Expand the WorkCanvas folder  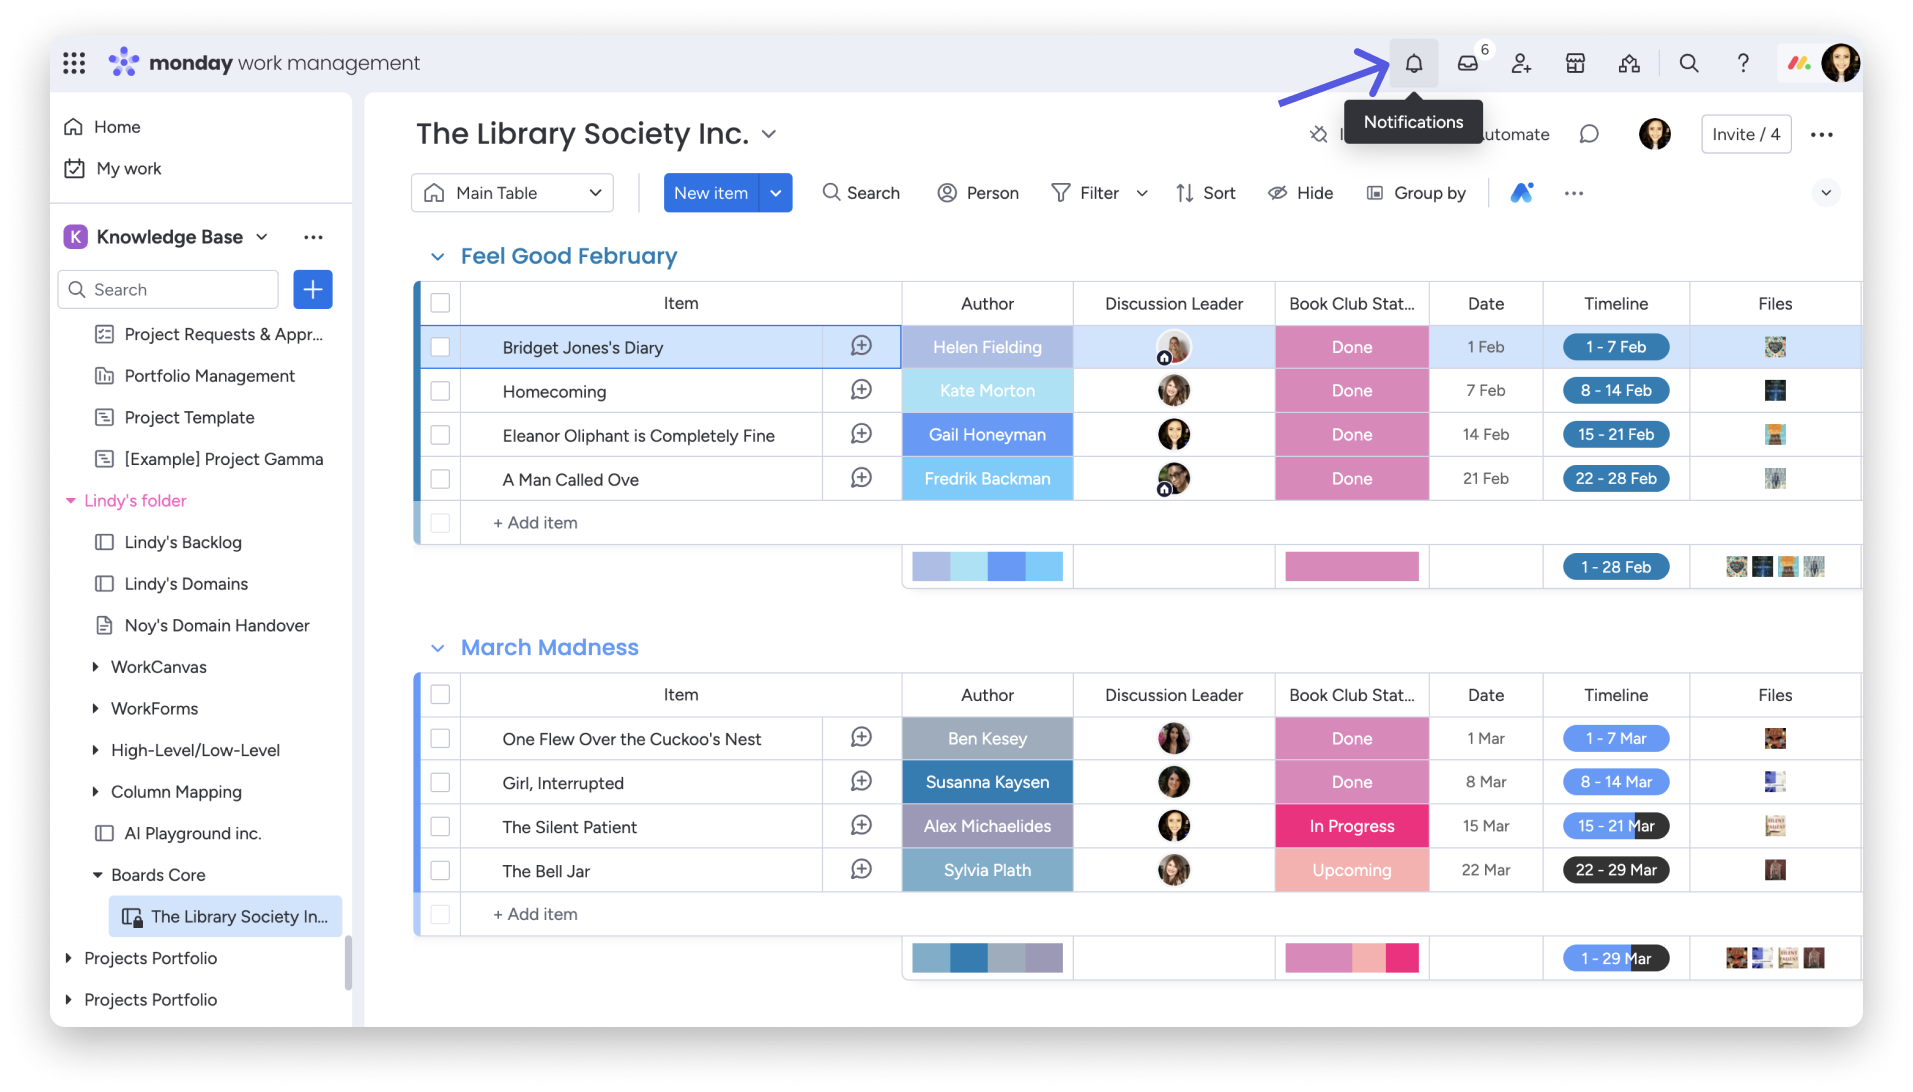95,667
